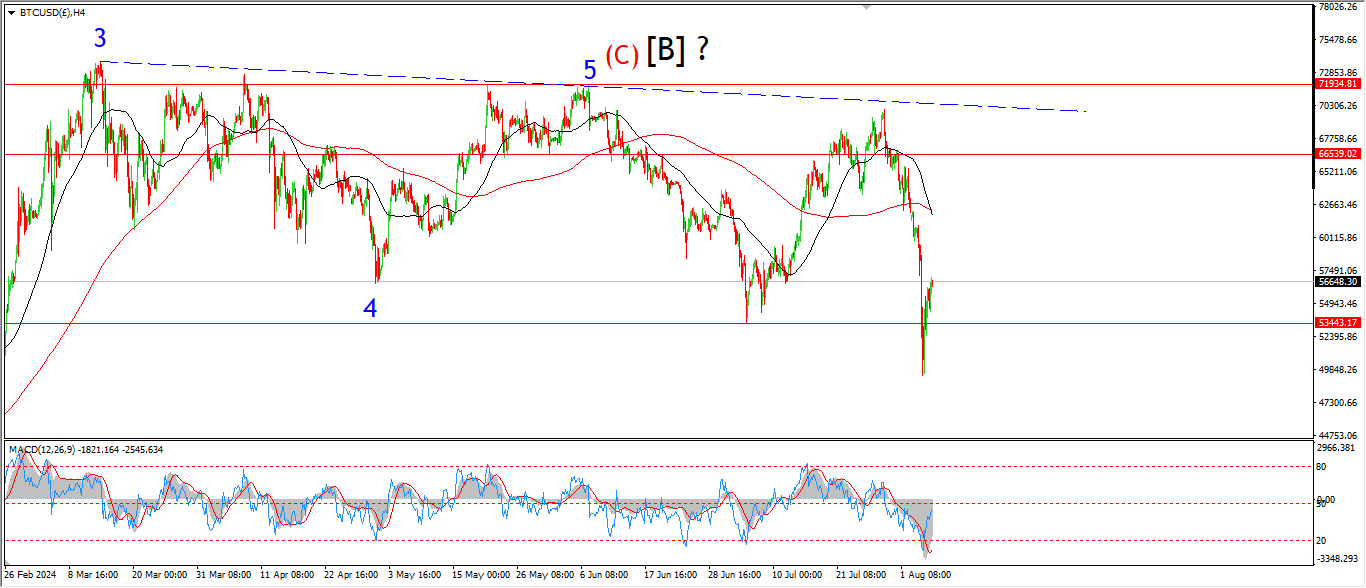Open the BTCUSD chart dropdown triangle
Screen dimensions: 1366x588
11,13
